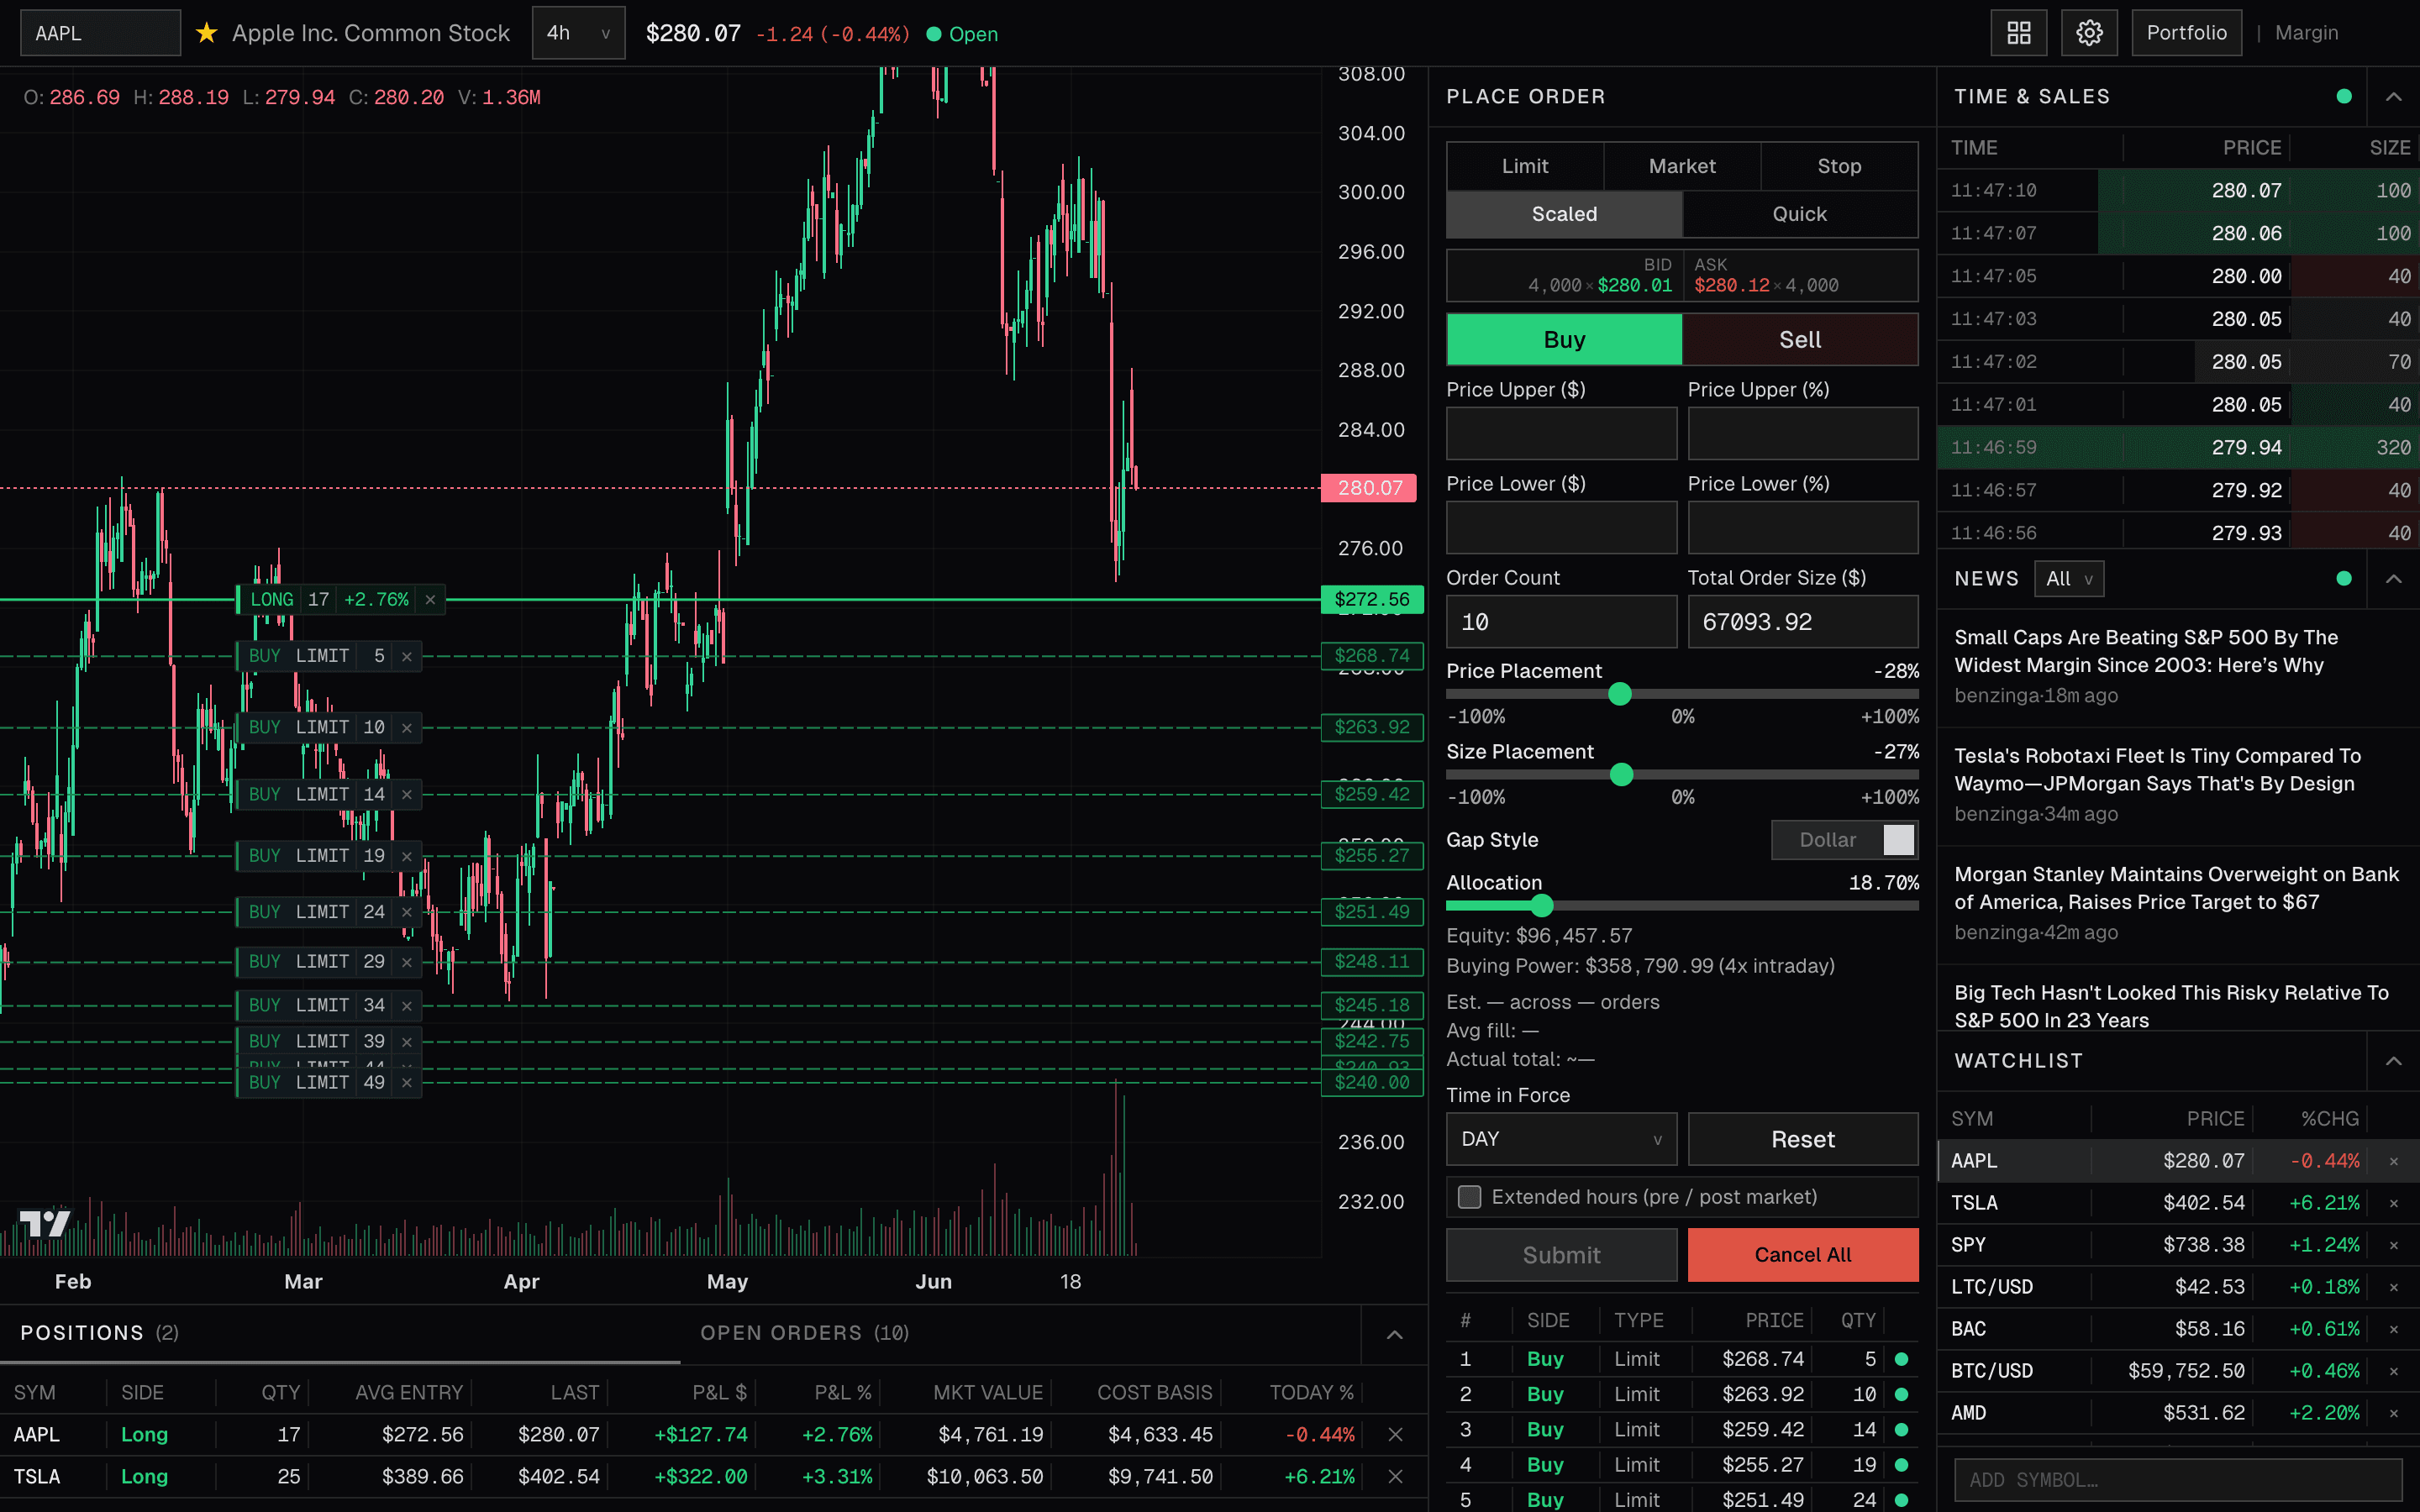Click the Cancel All button
Viewport: 2420px width, 1512px height.
click(1802, 1255)
